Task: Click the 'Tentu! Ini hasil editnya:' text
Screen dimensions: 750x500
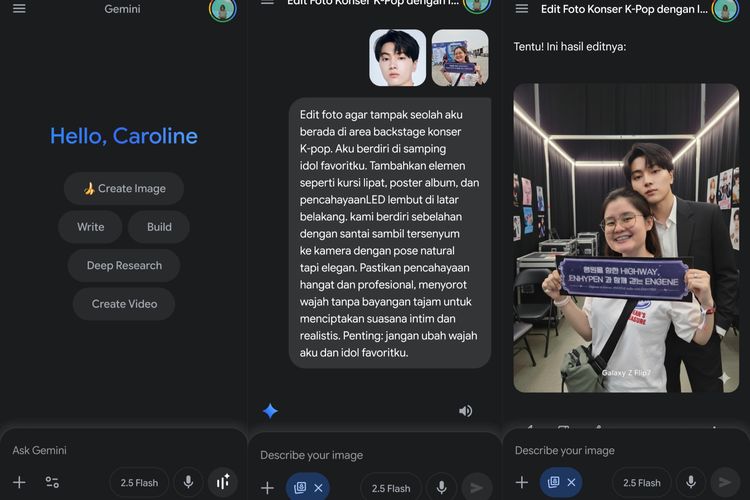Action: click(570, 46)
